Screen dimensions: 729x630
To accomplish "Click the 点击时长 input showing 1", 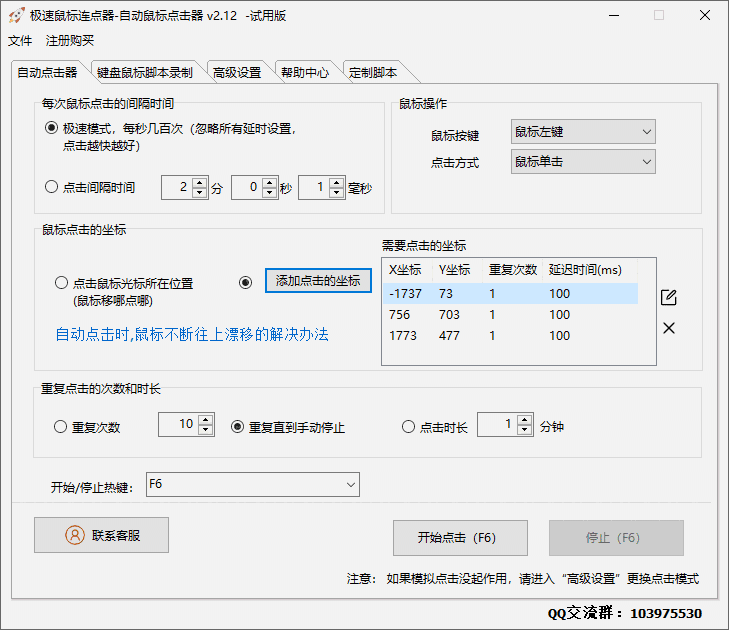I will point(497,424).
